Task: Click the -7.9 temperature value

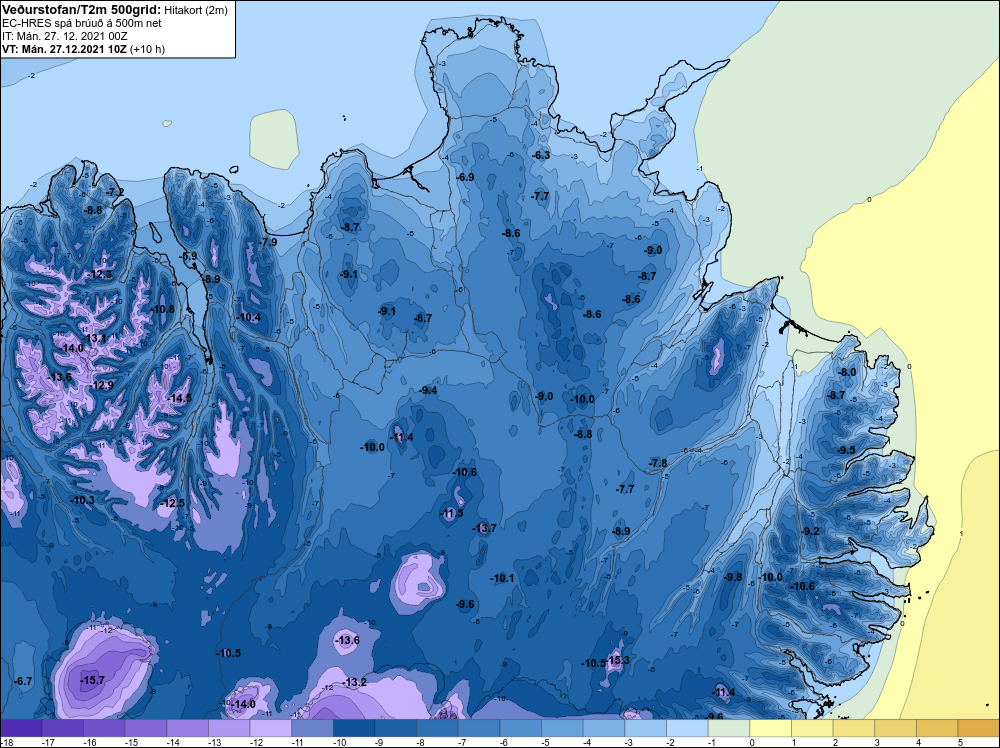Action: click(268, 242)
